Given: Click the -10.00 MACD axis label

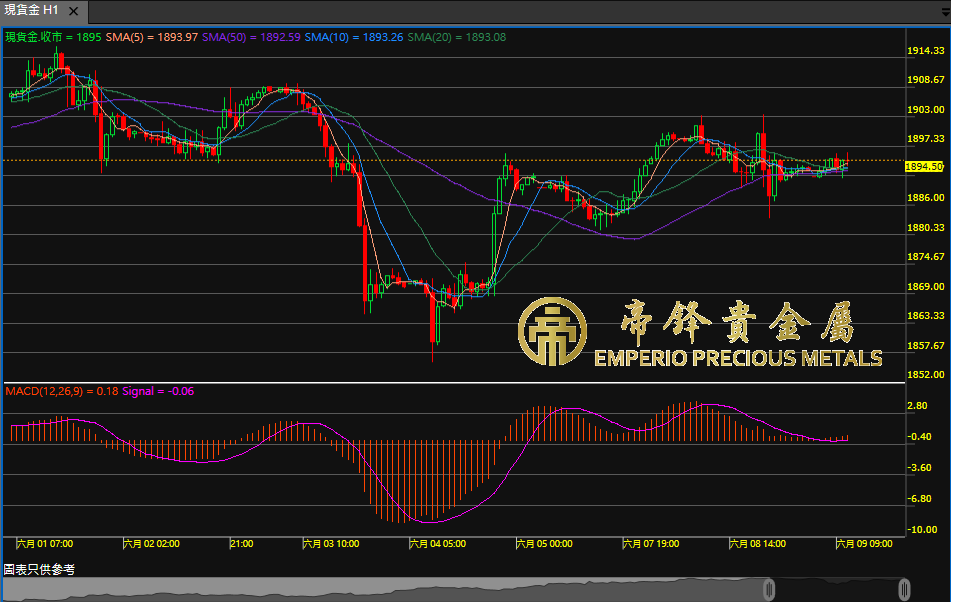Looking at the screenshot, I should tap(922, 529).
